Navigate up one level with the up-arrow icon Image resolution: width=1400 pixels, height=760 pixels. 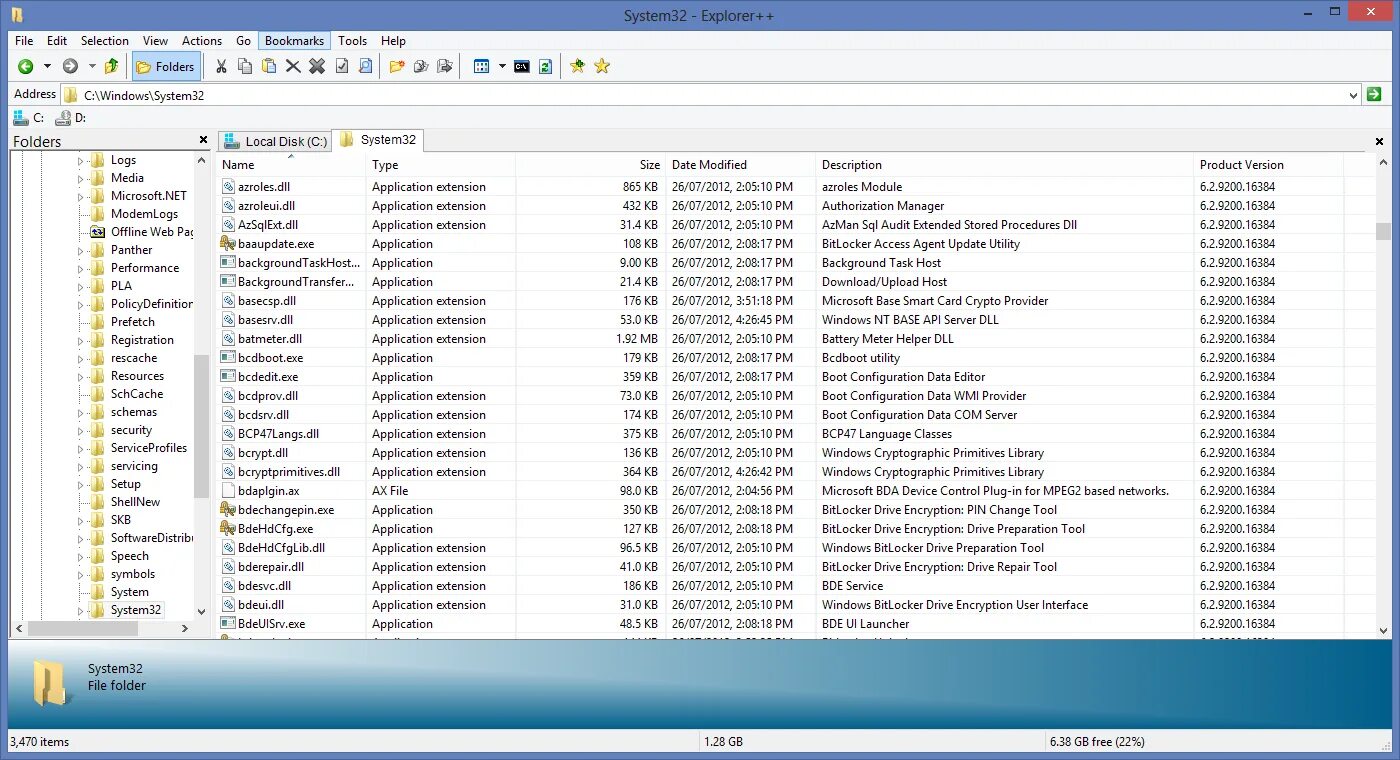coord(111,66)
